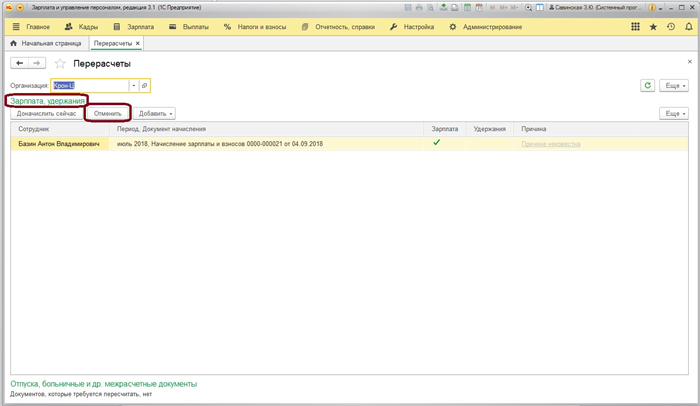The image size is (700, 406).
Task: Open the Организация dropdown arrow
Action: [133, 85]
